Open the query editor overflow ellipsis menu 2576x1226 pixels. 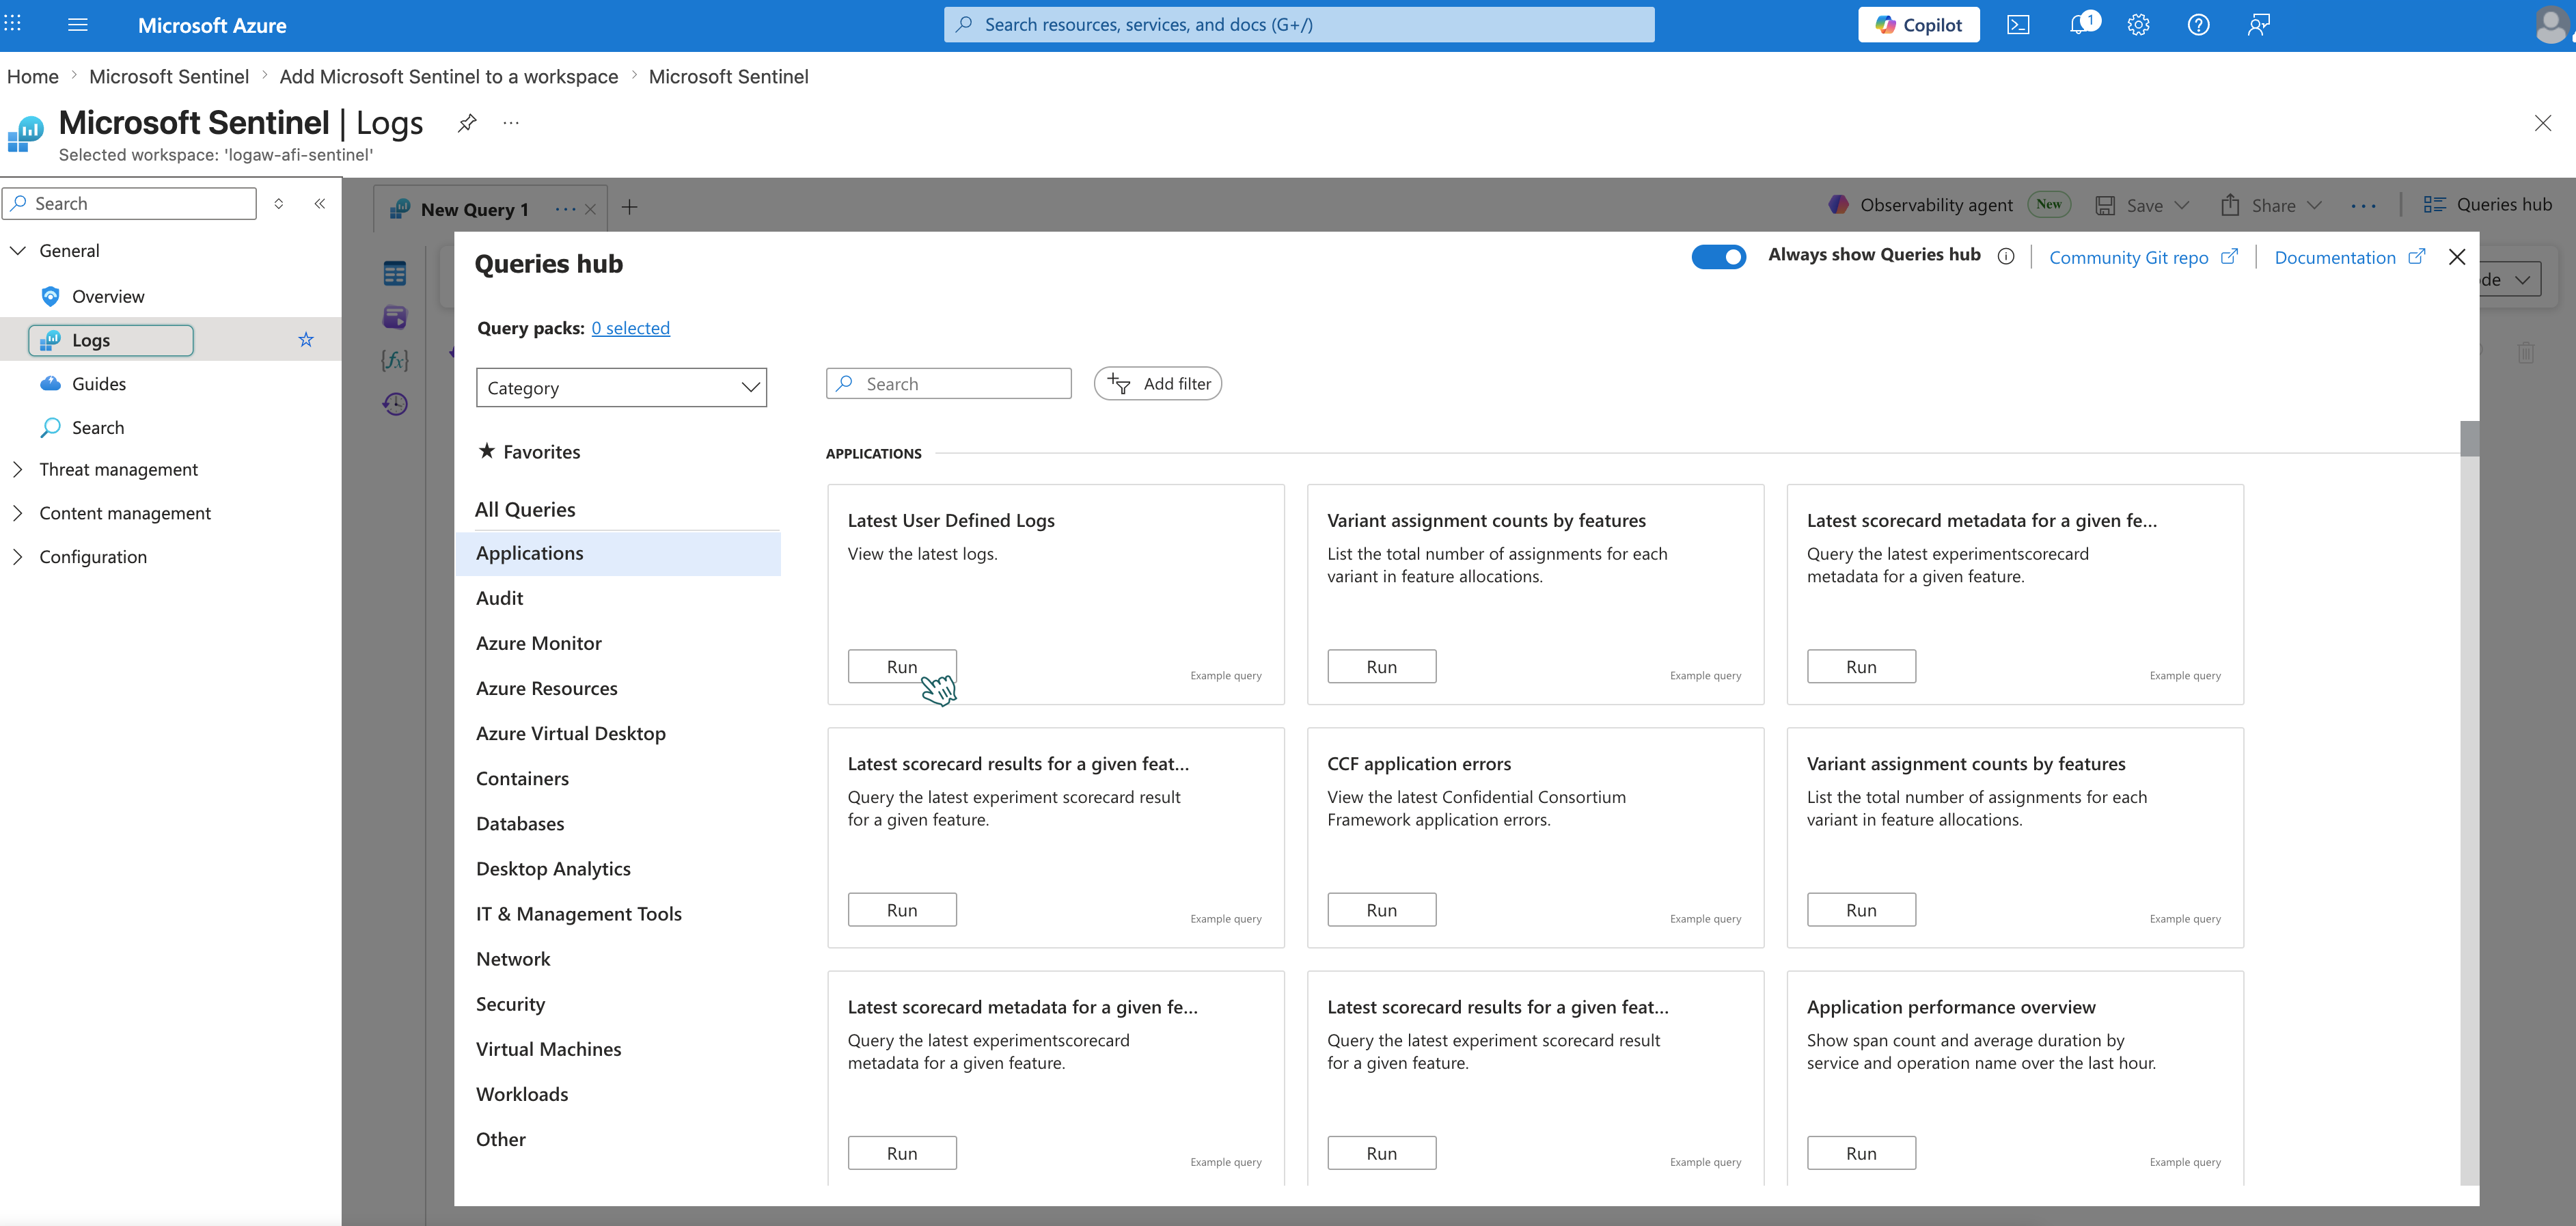2364,206
